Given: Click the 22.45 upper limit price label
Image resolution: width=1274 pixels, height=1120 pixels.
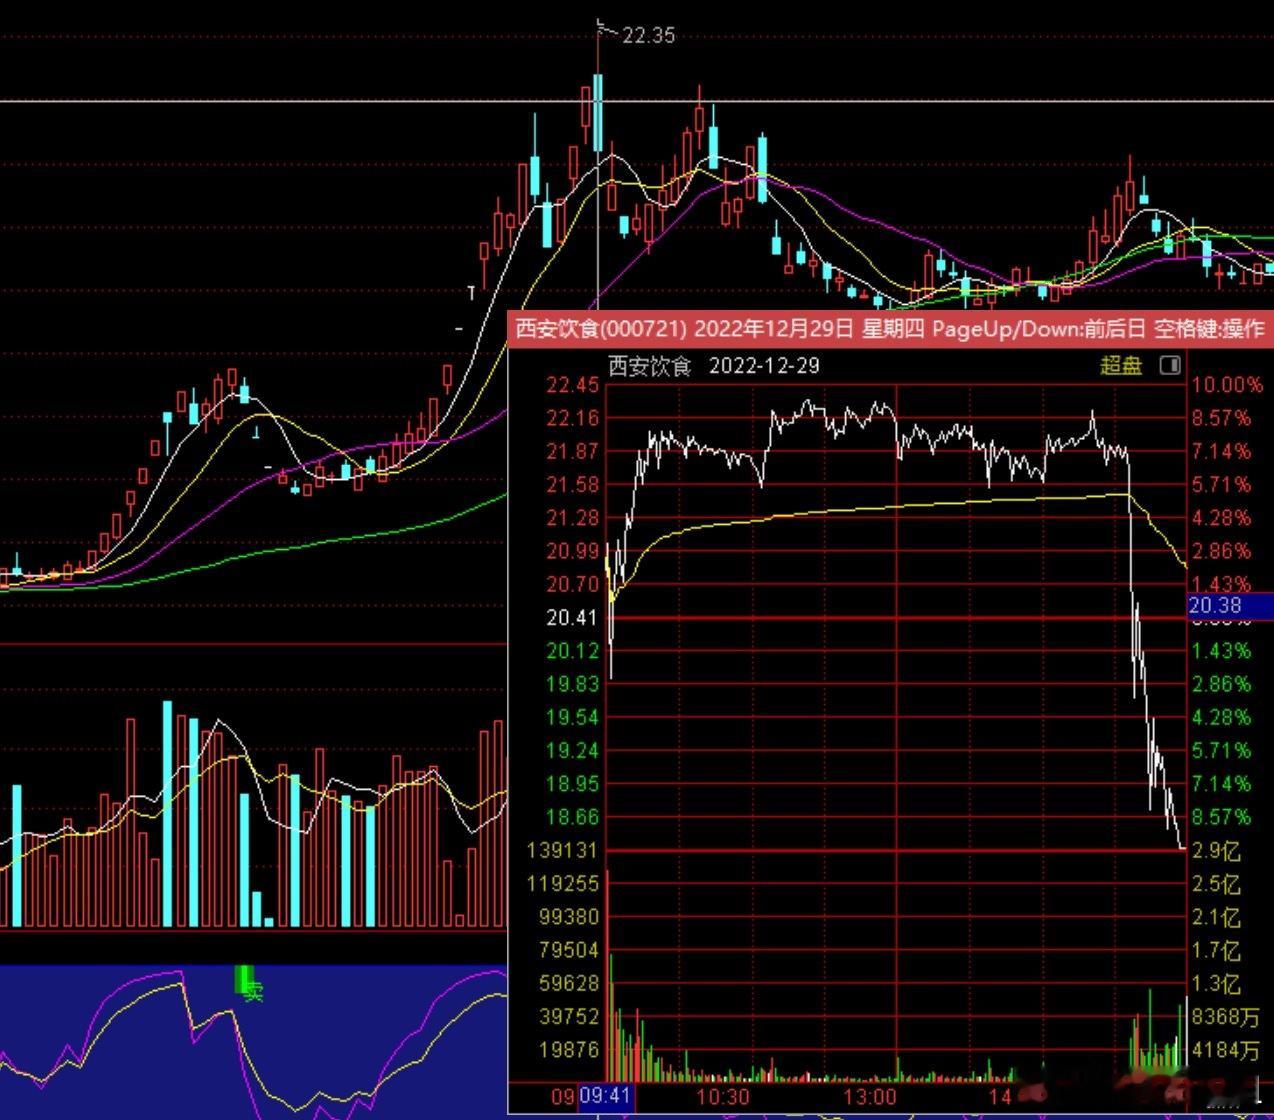Looking at the screenshot, I should 573,385.
